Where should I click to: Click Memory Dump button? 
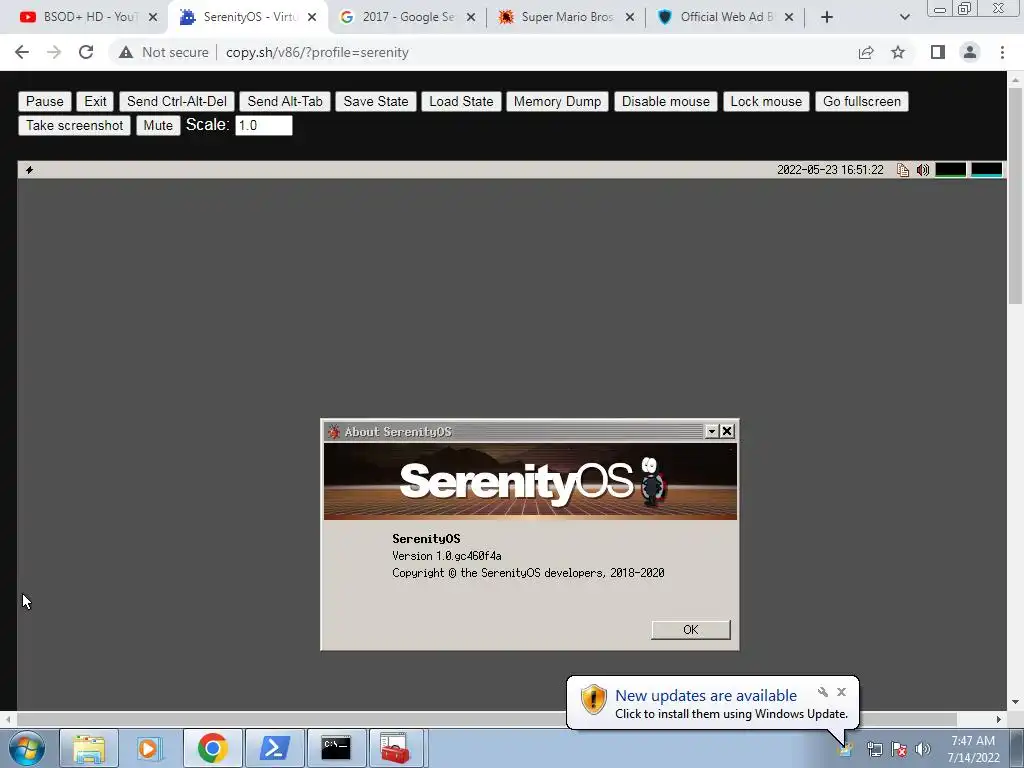[x=557, y=101]
